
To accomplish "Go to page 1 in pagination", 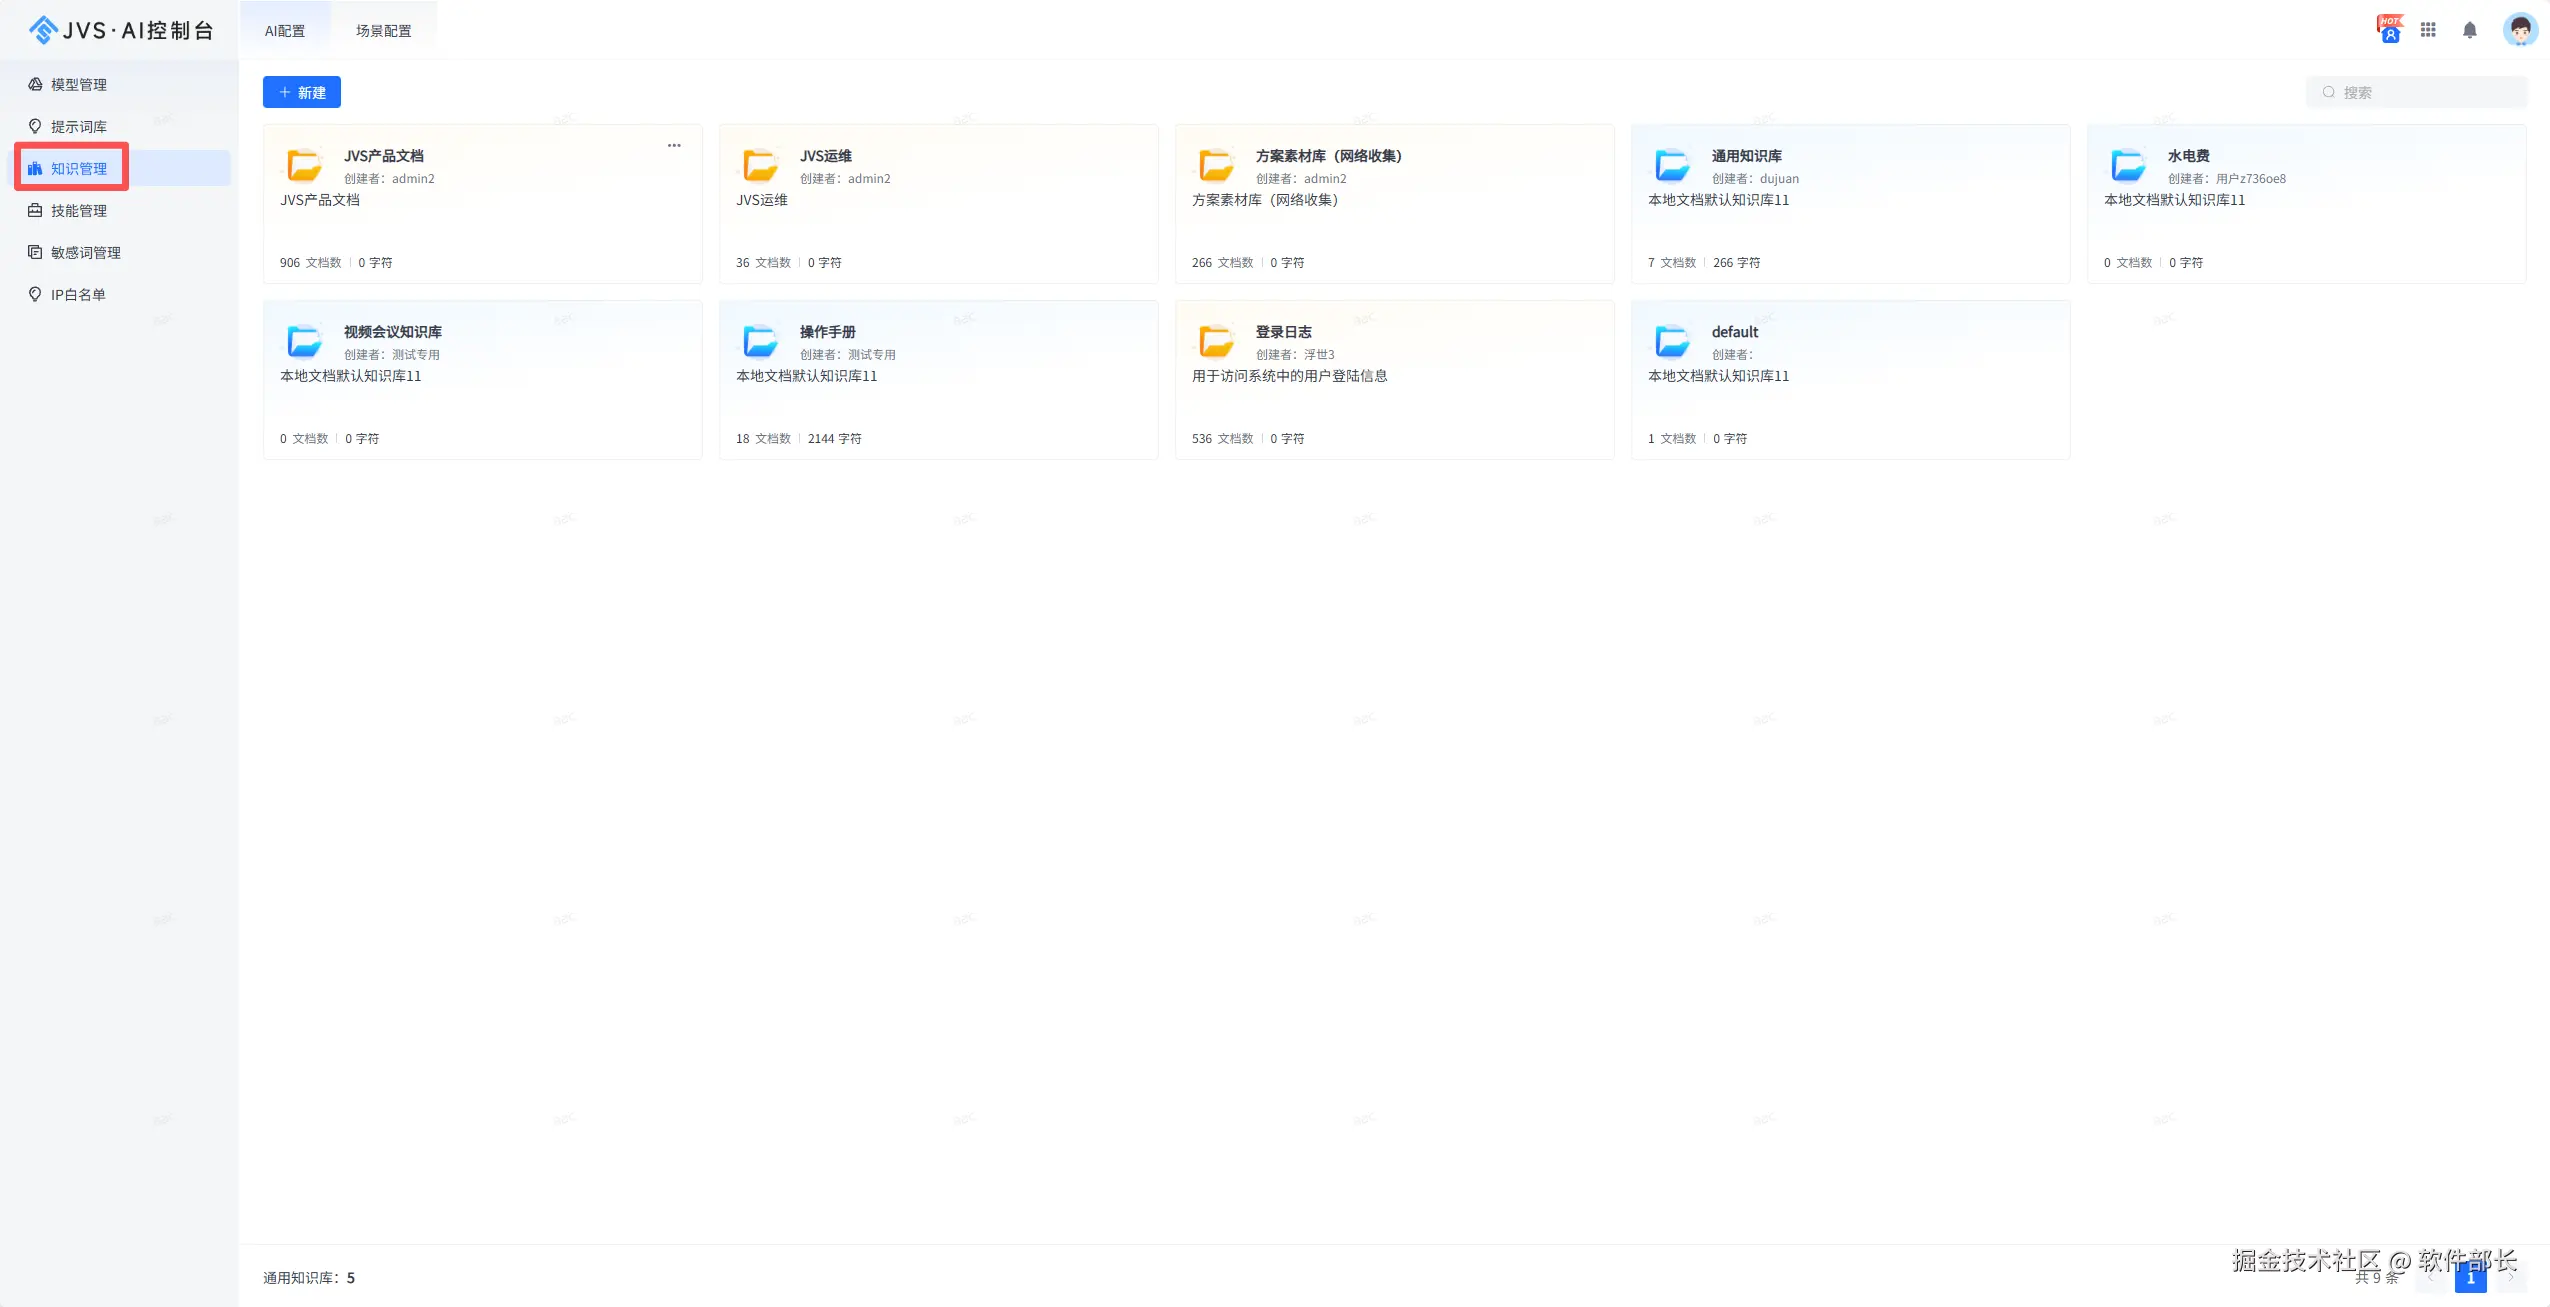I will pyautogui.click(x=2470, y=1278).
